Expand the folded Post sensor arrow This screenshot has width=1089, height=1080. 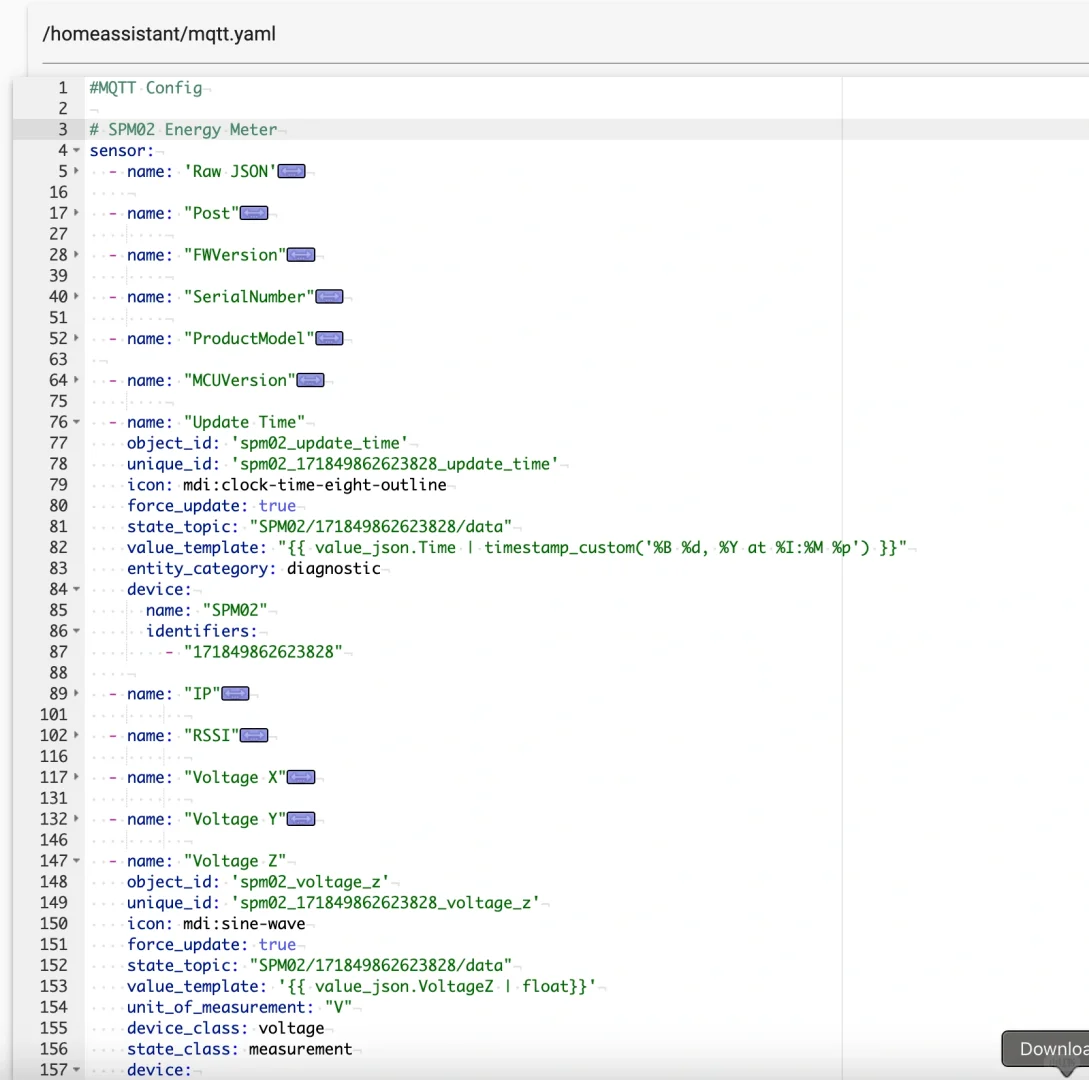point(76,213)
